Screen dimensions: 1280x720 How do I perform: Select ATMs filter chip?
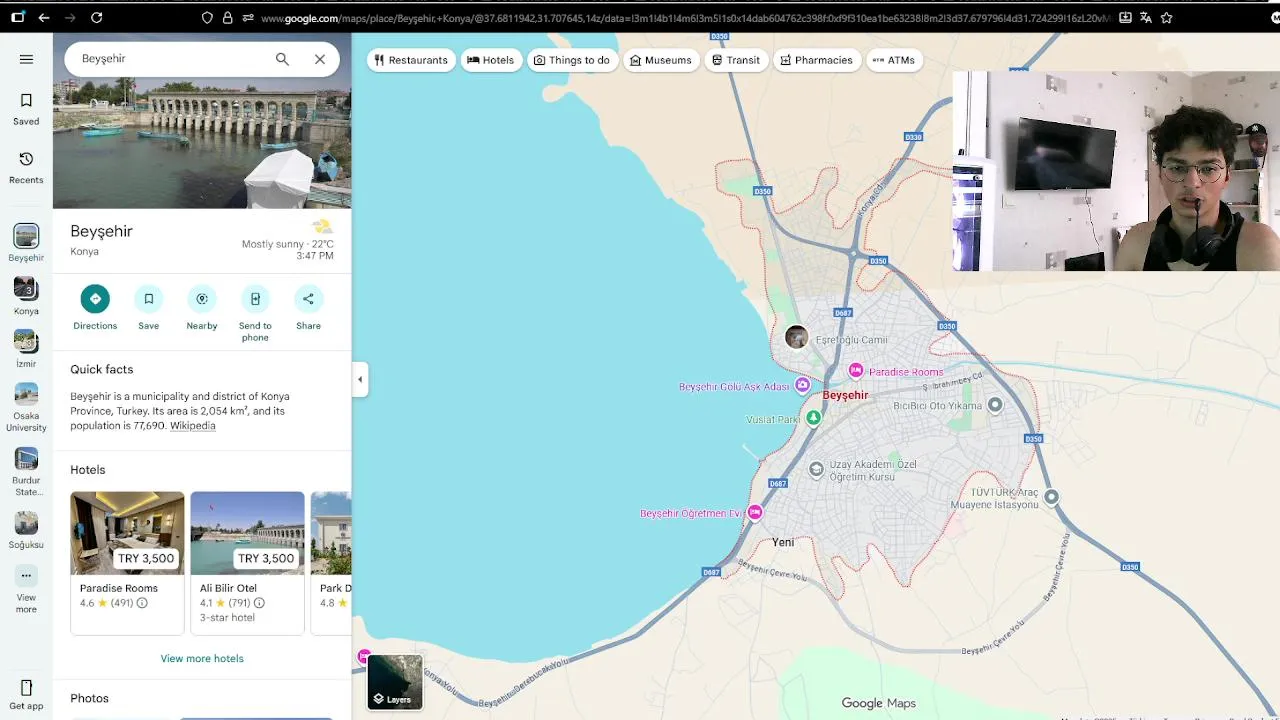(894, 60)
